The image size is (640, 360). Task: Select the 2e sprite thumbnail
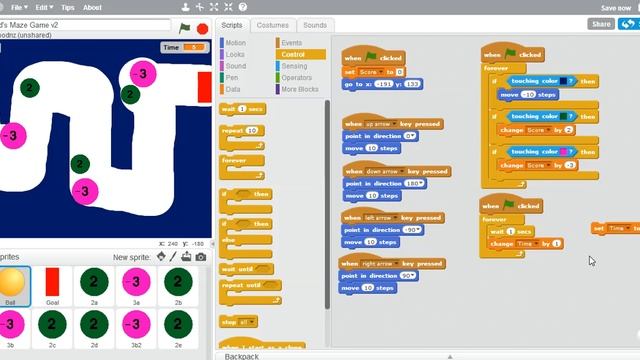(x=178, y=329)
